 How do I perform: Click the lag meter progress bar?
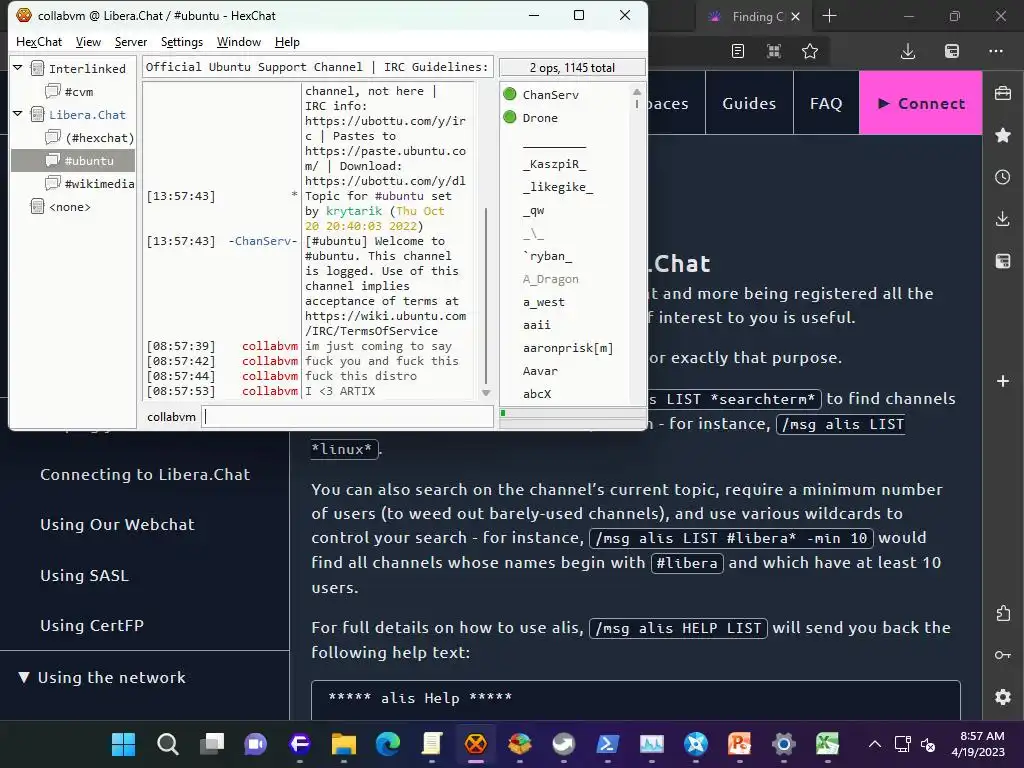pos(572,413)
